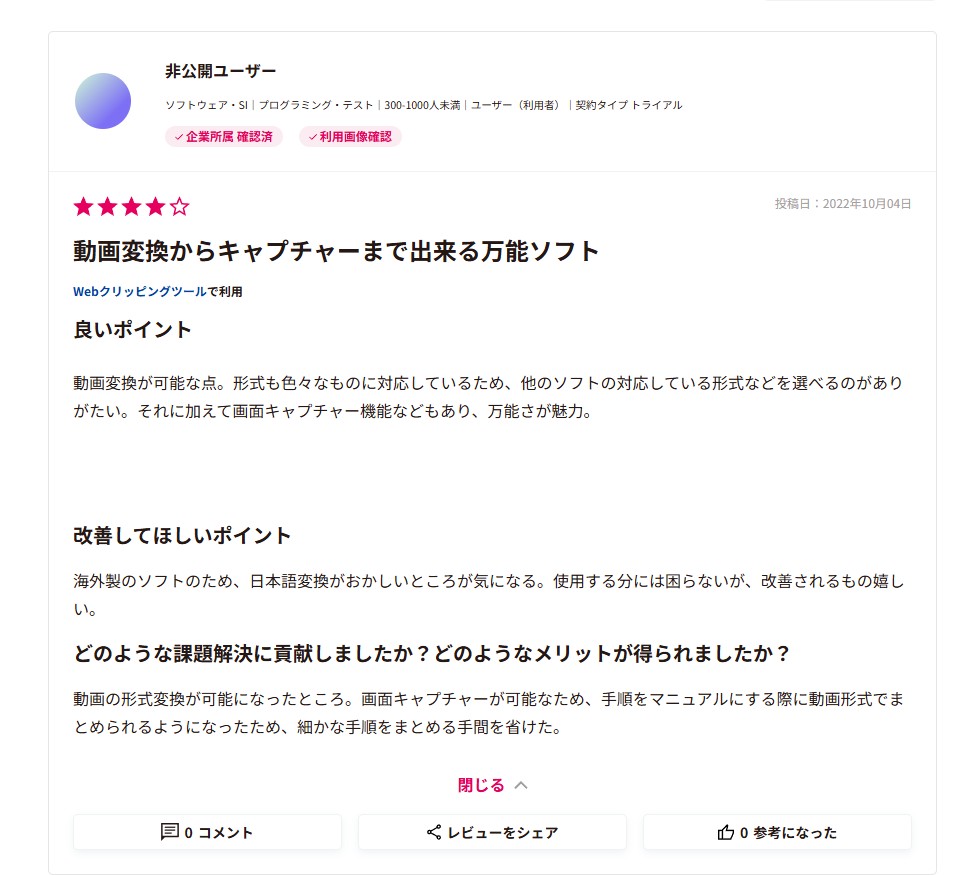Click the first filled rating star

point(83,206)
